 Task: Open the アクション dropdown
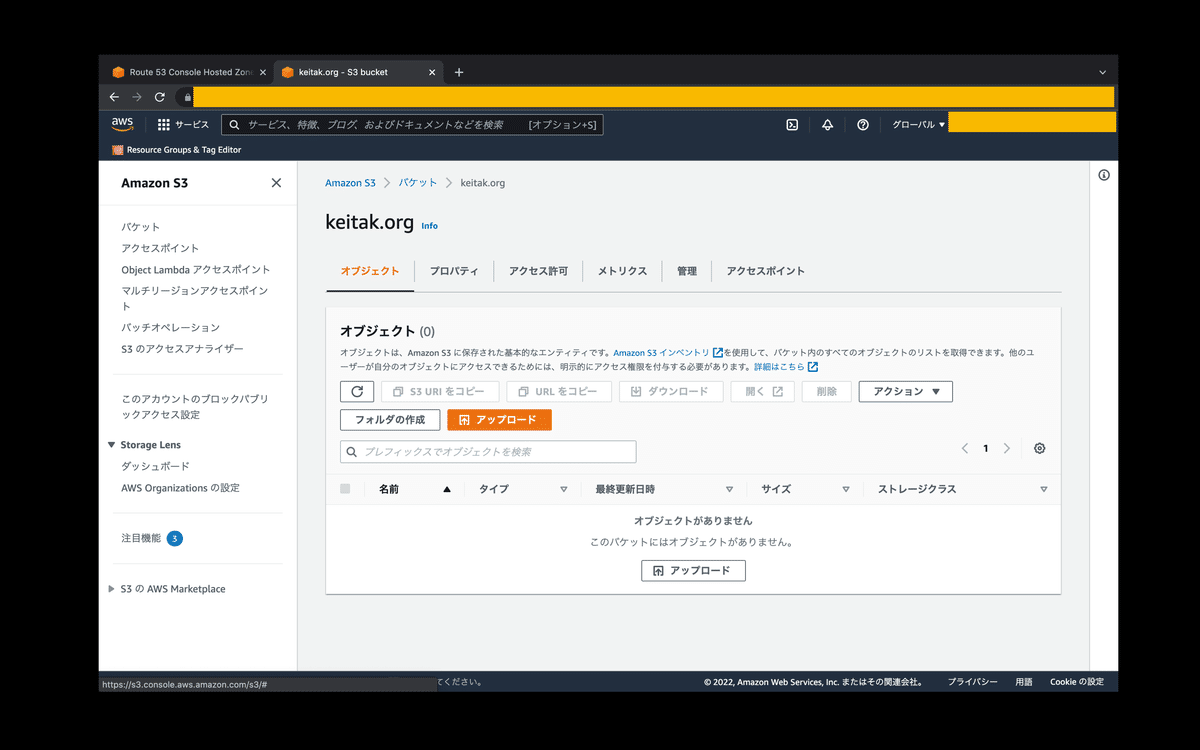[906, 392]
